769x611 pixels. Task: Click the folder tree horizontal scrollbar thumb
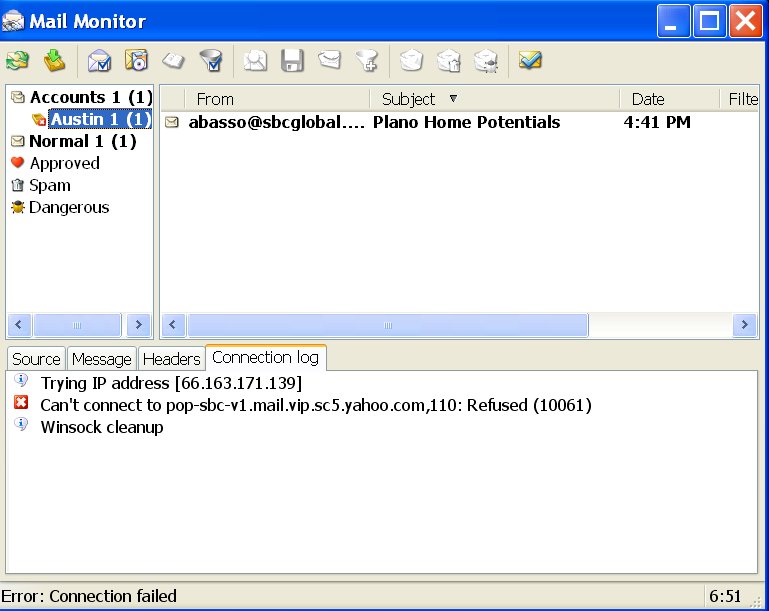point(77,325)
